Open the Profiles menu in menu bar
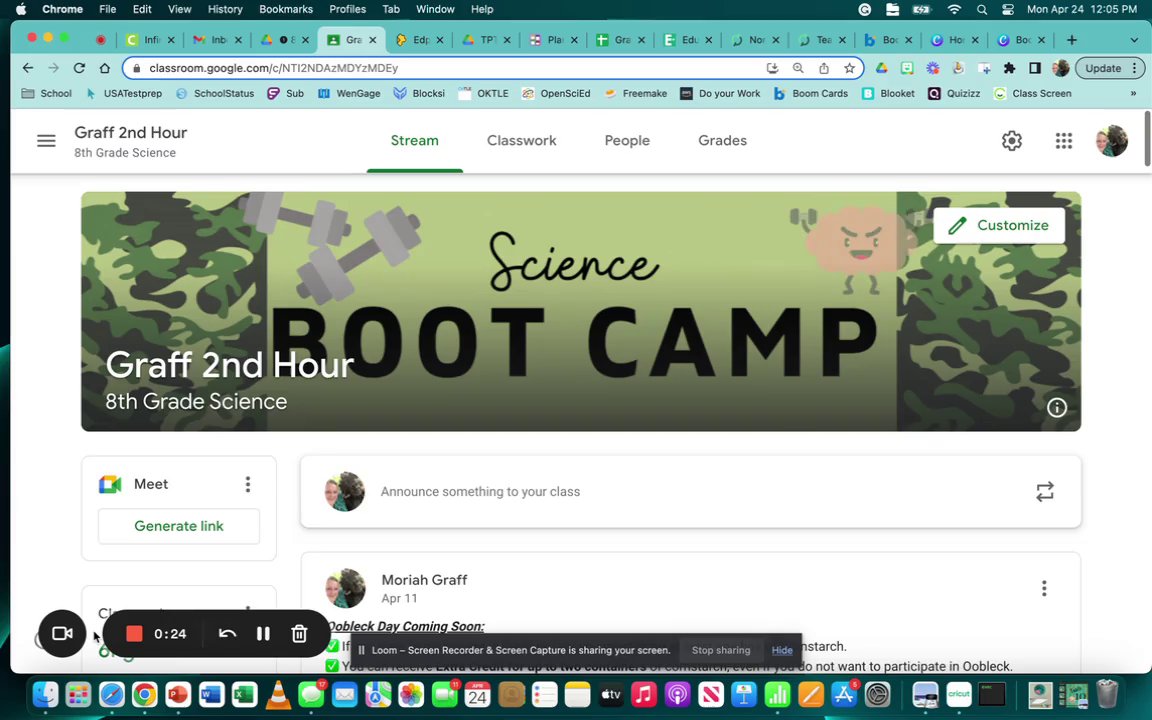This screenshot has height=720, width=1152. tap(348, 9)
